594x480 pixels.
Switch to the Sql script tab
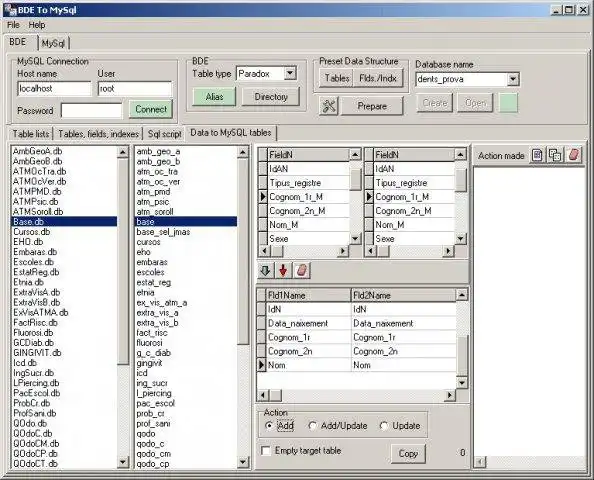pos(164,134)
